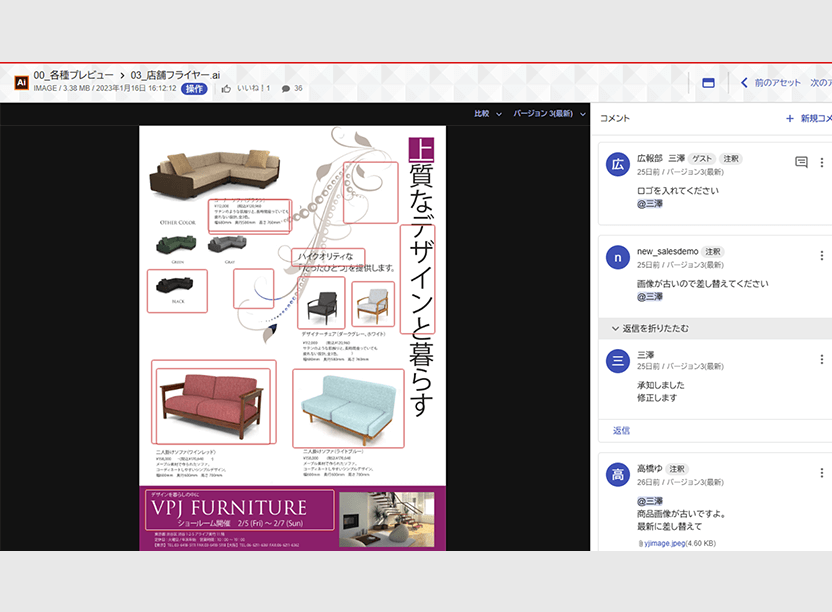This screenshot has width=832, height=612.
Task: Click the showroom interior photo in flyer
Action: [x=386, y=519]
